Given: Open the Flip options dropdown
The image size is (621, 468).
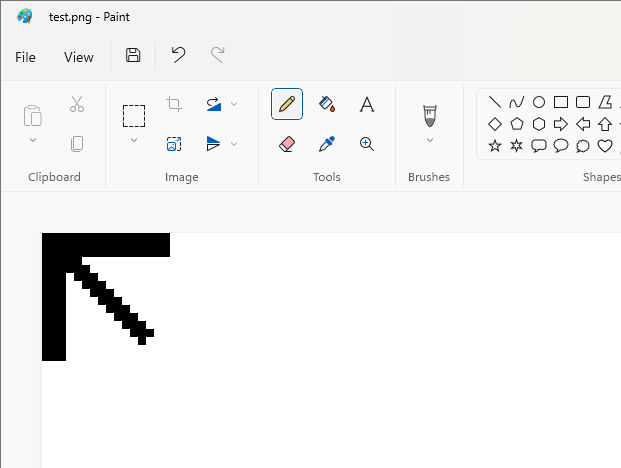Looking at the screenshot, I should click(234, 144).
